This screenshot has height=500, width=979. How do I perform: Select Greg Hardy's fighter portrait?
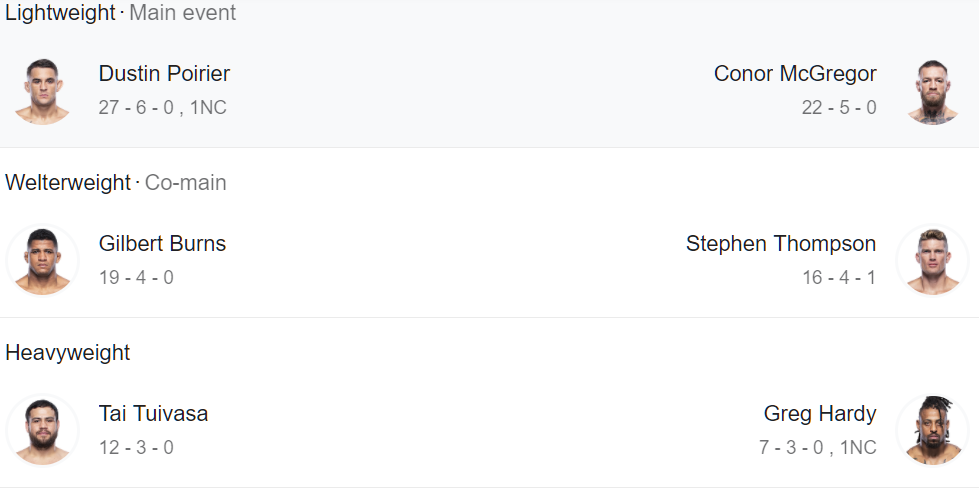tap(932, 431)
